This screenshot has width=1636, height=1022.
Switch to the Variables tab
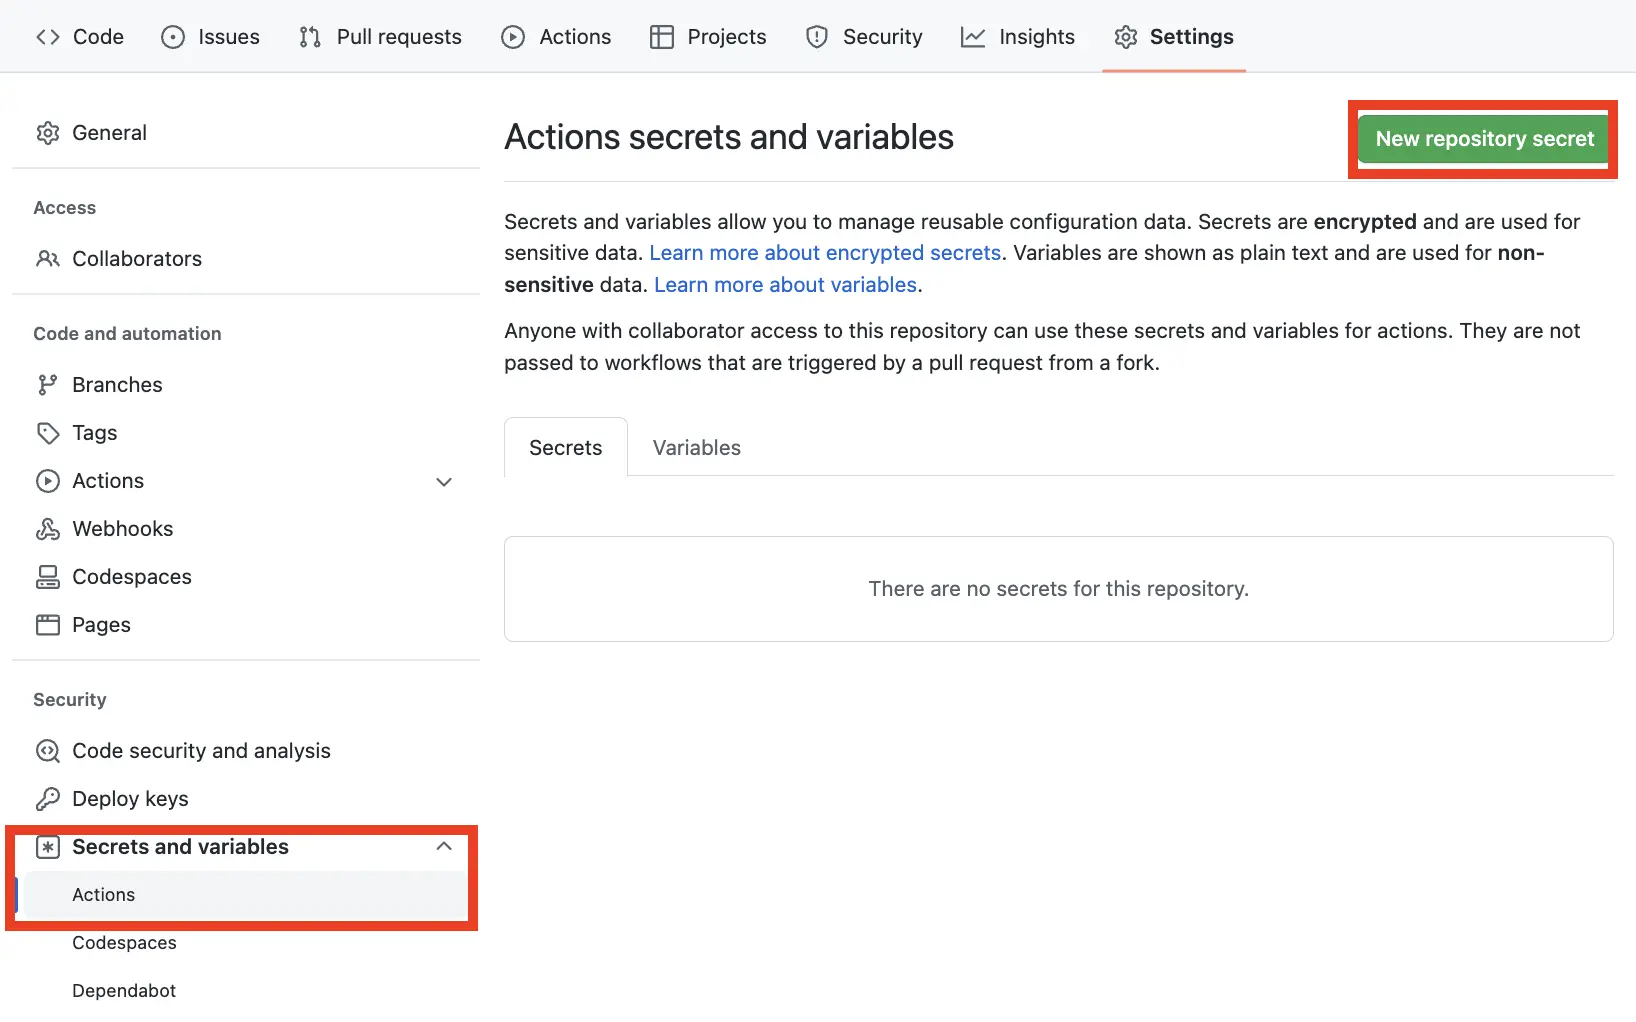pyautogui.click(x=696, y=447)
